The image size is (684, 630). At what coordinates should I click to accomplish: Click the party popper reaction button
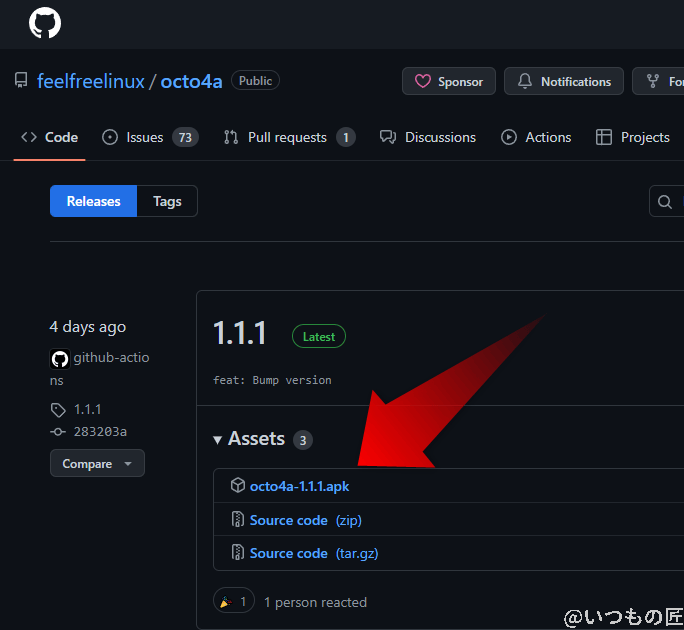pyautogui.click(x=233, y=602)
